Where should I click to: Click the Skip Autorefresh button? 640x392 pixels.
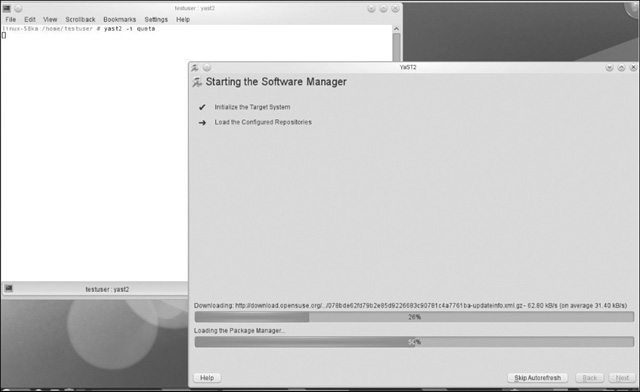coord(538,378)
